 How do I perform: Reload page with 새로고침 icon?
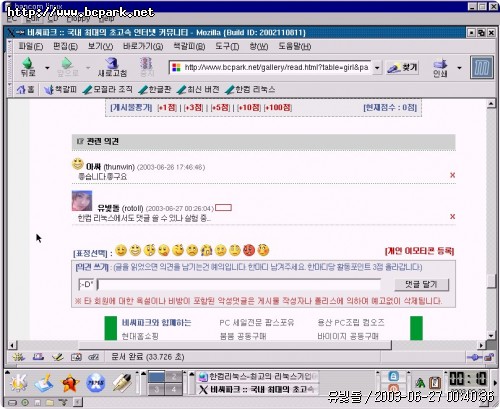[112, 67]
